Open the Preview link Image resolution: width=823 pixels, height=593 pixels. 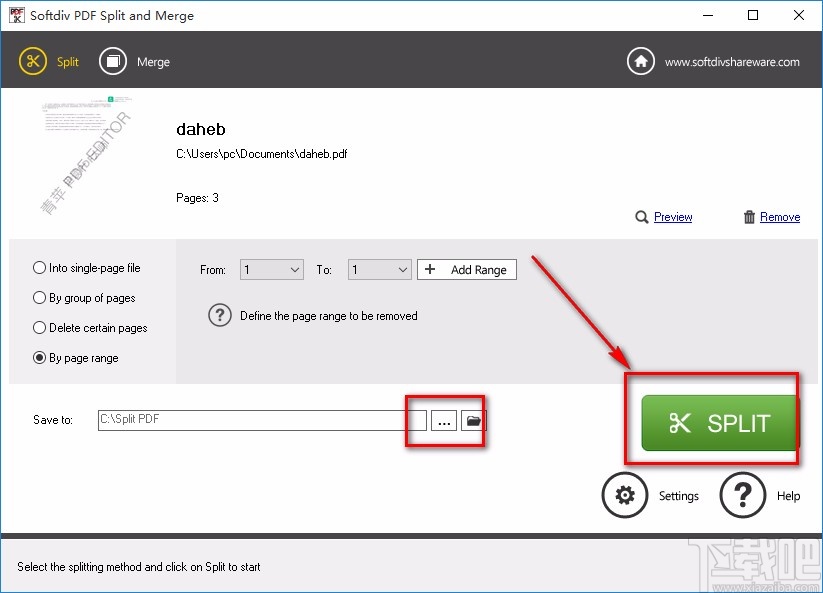point(673,217)
